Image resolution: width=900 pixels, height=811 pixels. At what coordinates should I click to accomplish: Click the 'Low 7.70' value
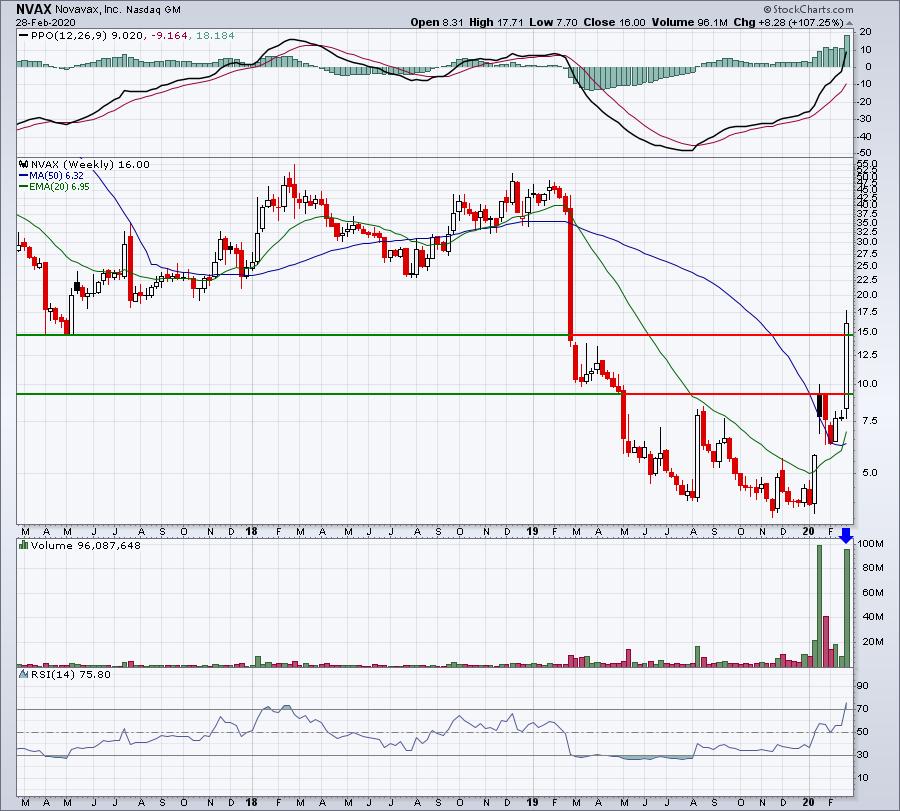point(553,22)
